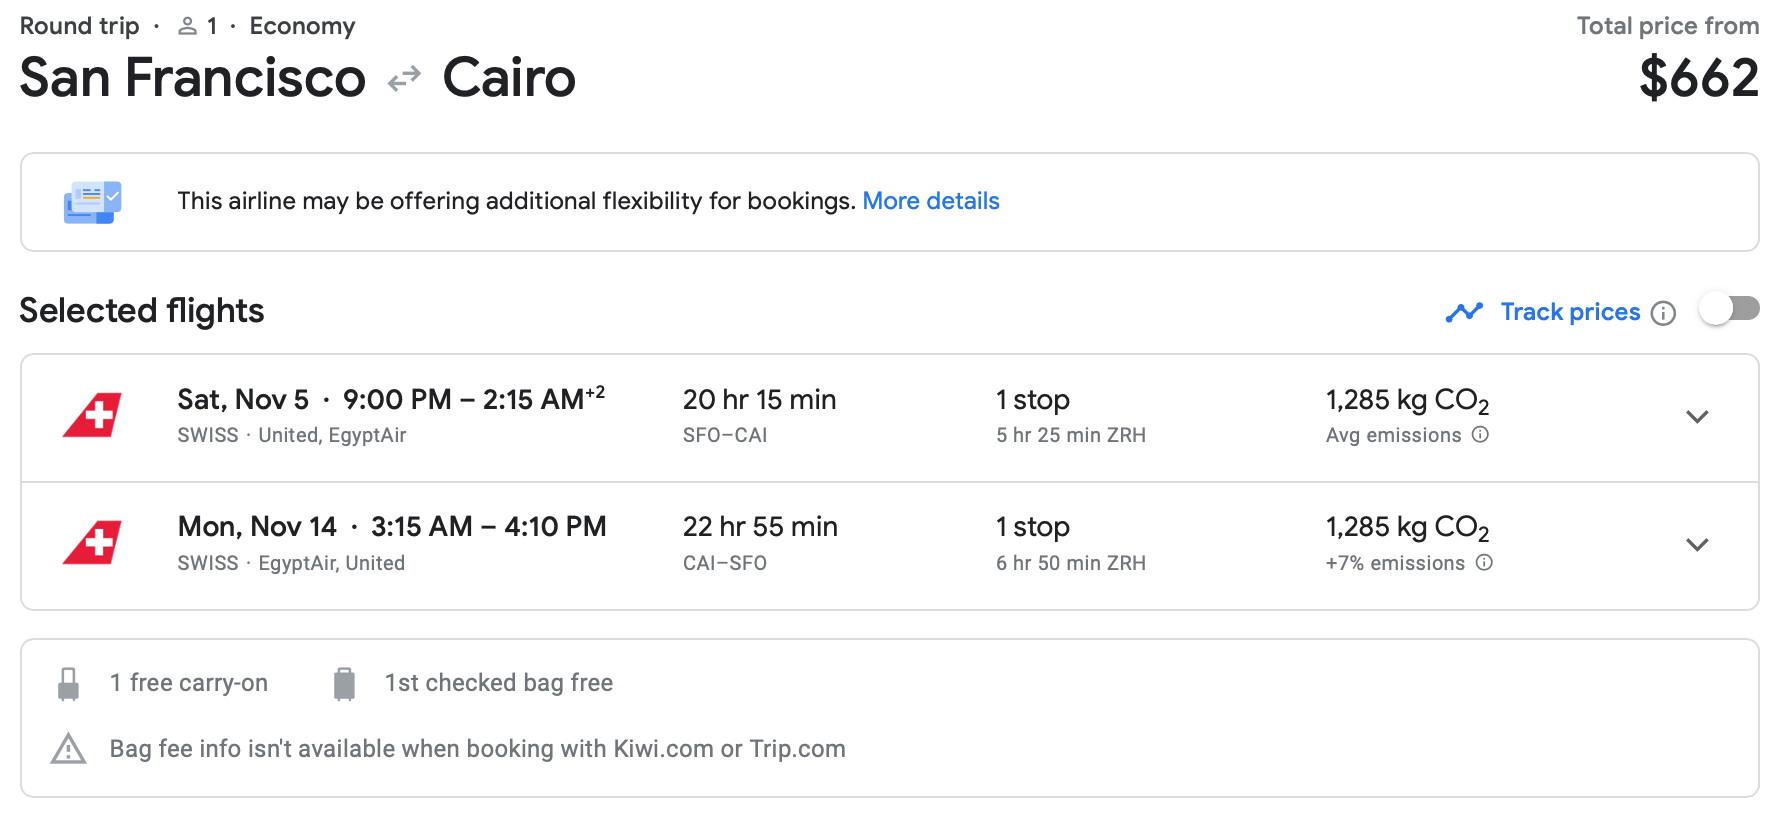Open the More details link
This screenshot has height=816, width=1784.
coord(931,201)
